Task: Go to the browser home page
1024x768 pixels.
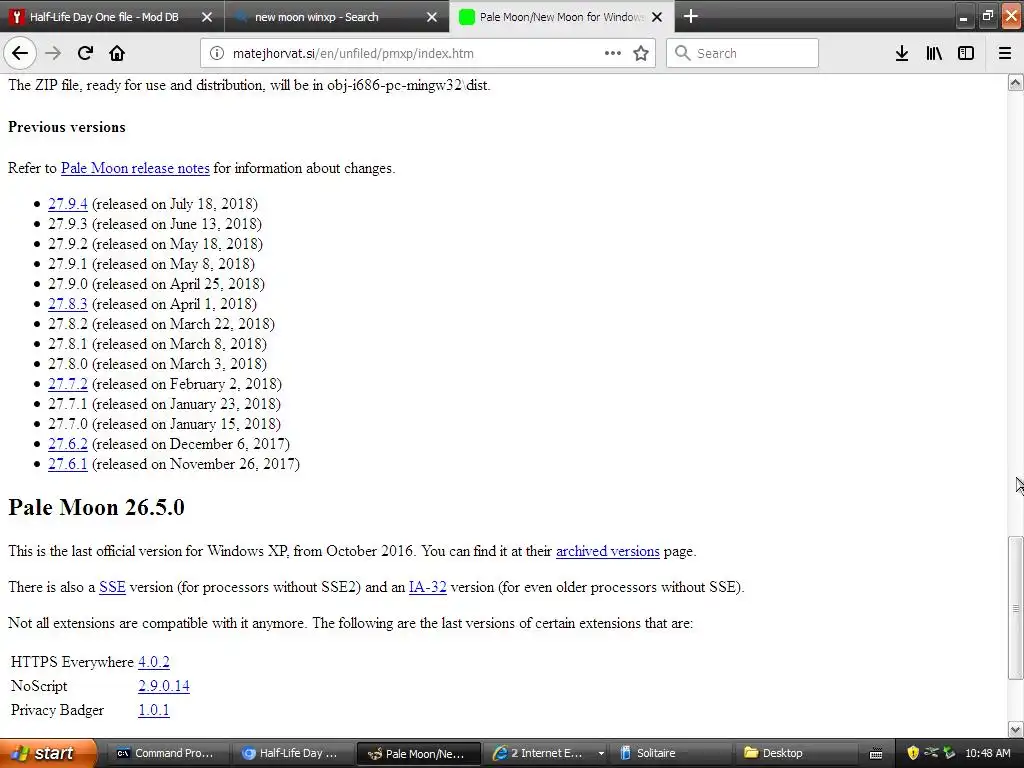Action: (x=117, y=53)
